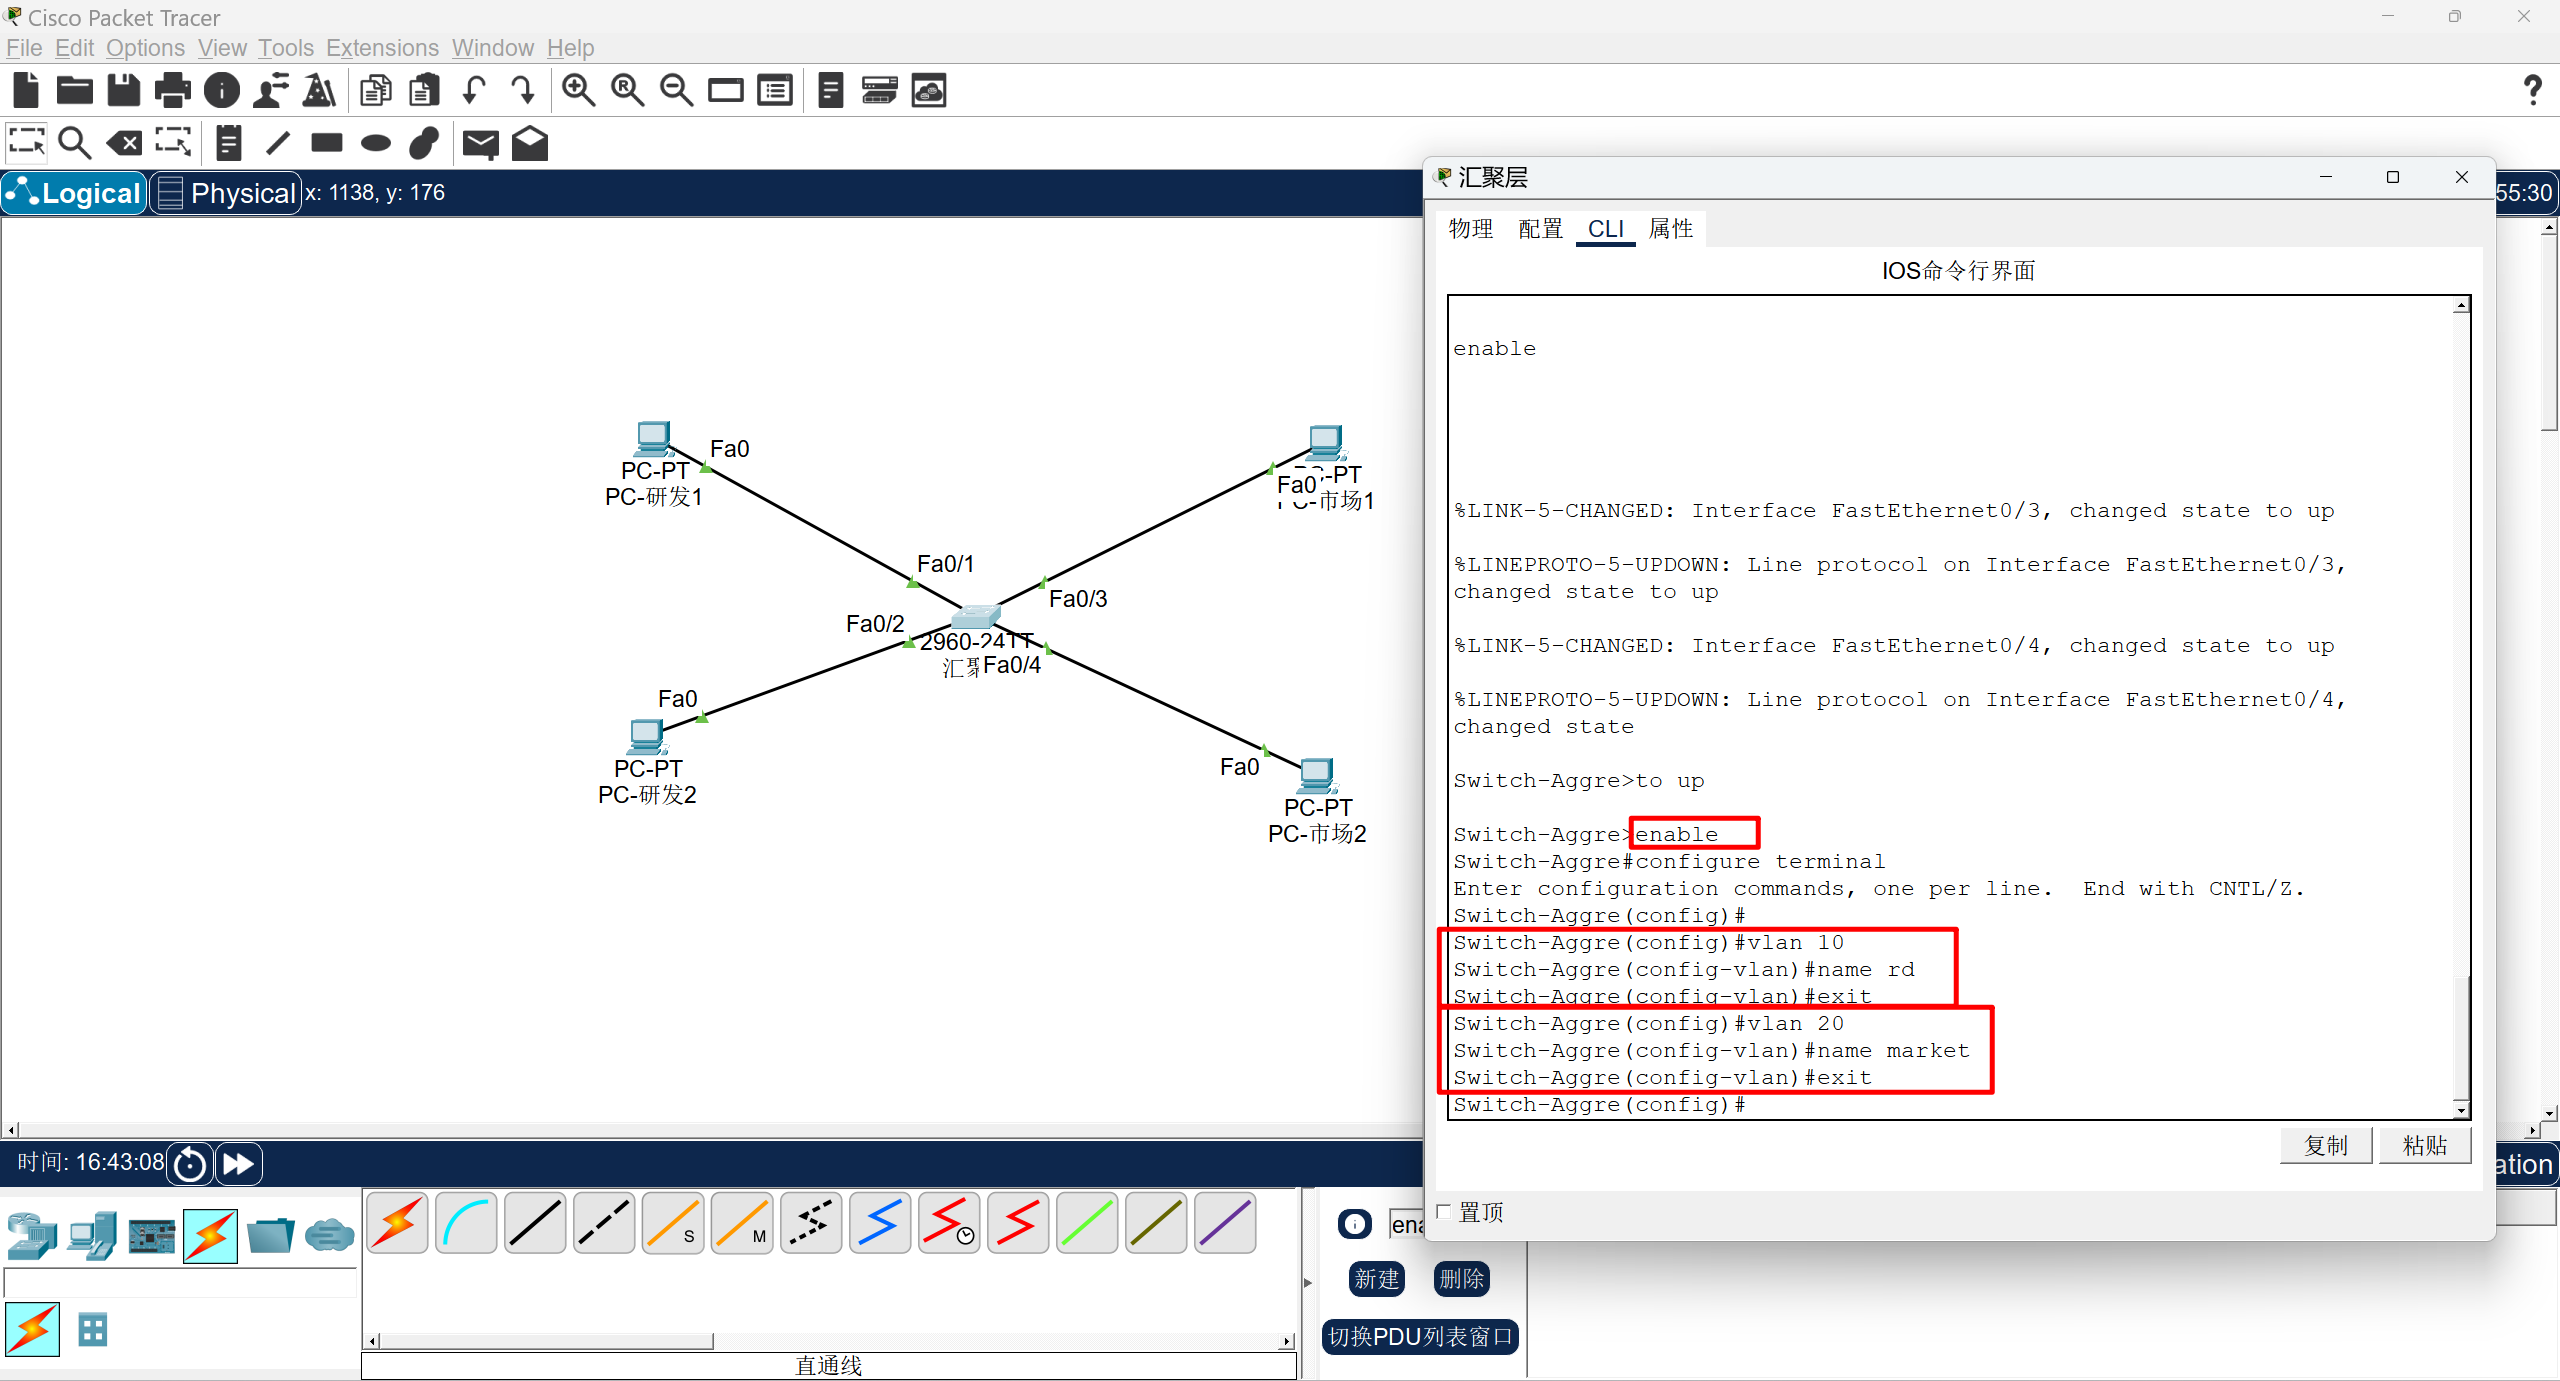Expand the PDU panel side arrow
Screen dimensions: 2560x1381
(1307, 1283)
